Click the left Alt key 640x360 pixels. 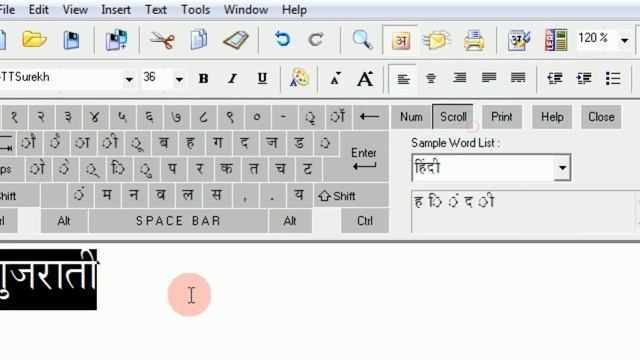(x=64, y=221)
